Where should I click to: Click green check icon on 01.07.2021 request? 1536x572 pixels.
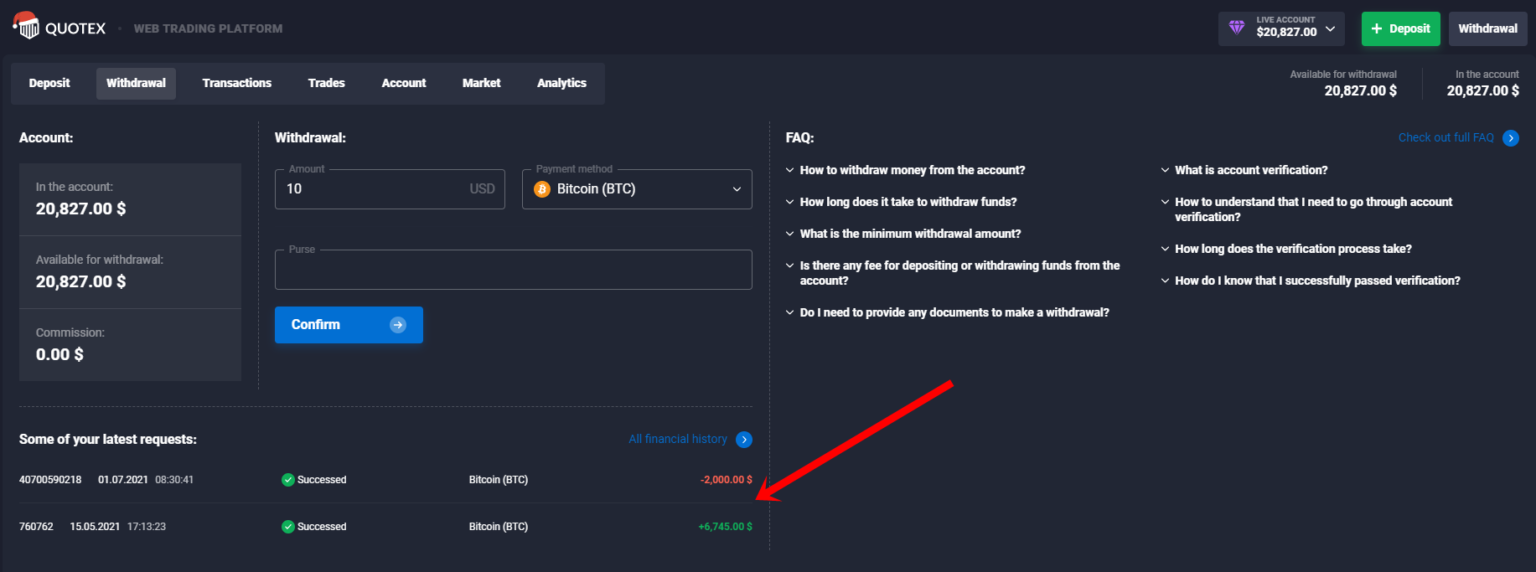288,480
